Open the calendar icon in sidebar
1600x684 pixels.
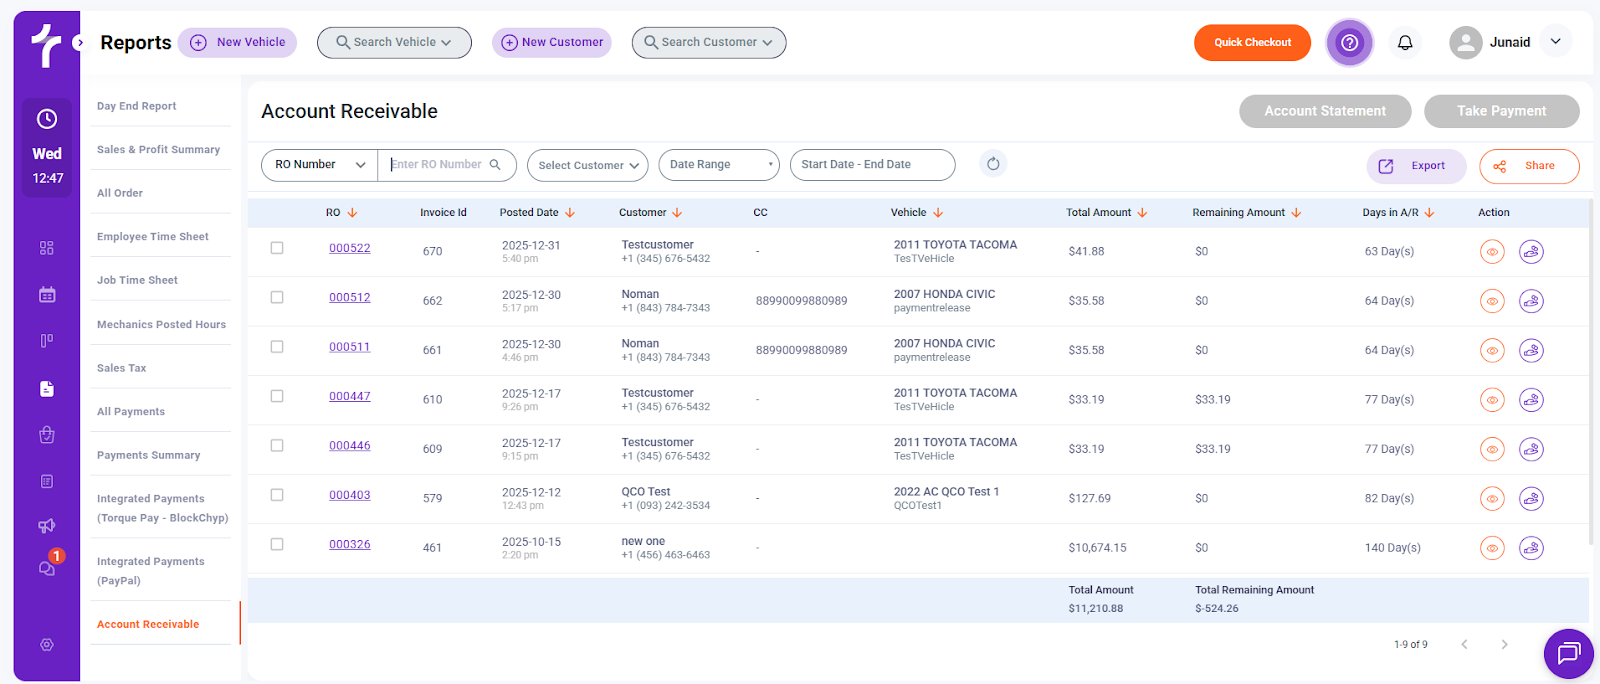(47, 295)
